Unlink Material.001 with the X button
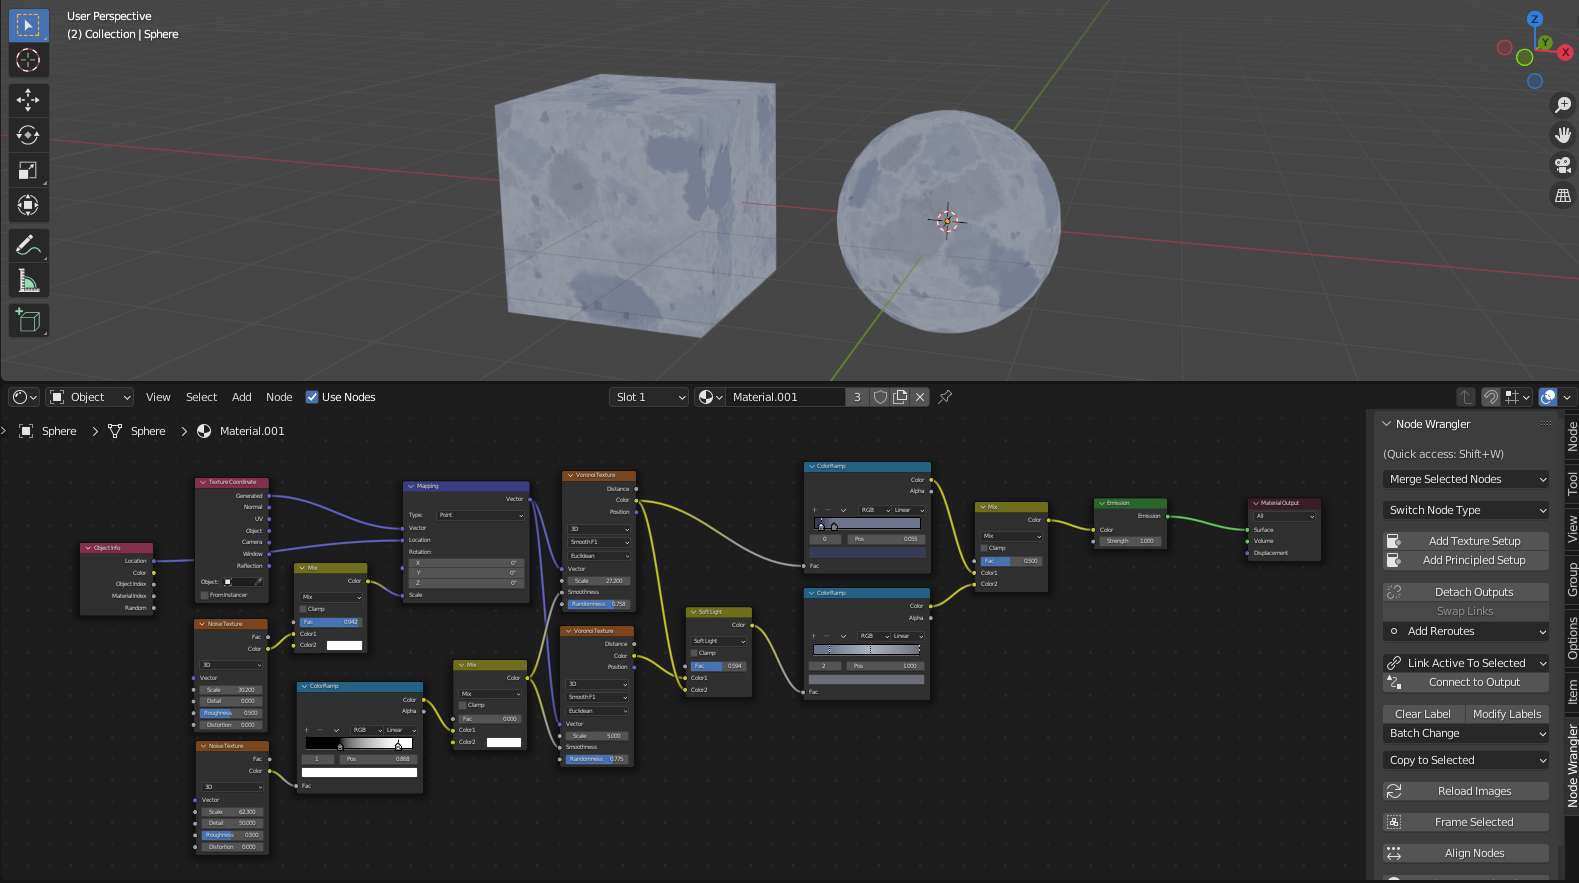 click(920, 397)
